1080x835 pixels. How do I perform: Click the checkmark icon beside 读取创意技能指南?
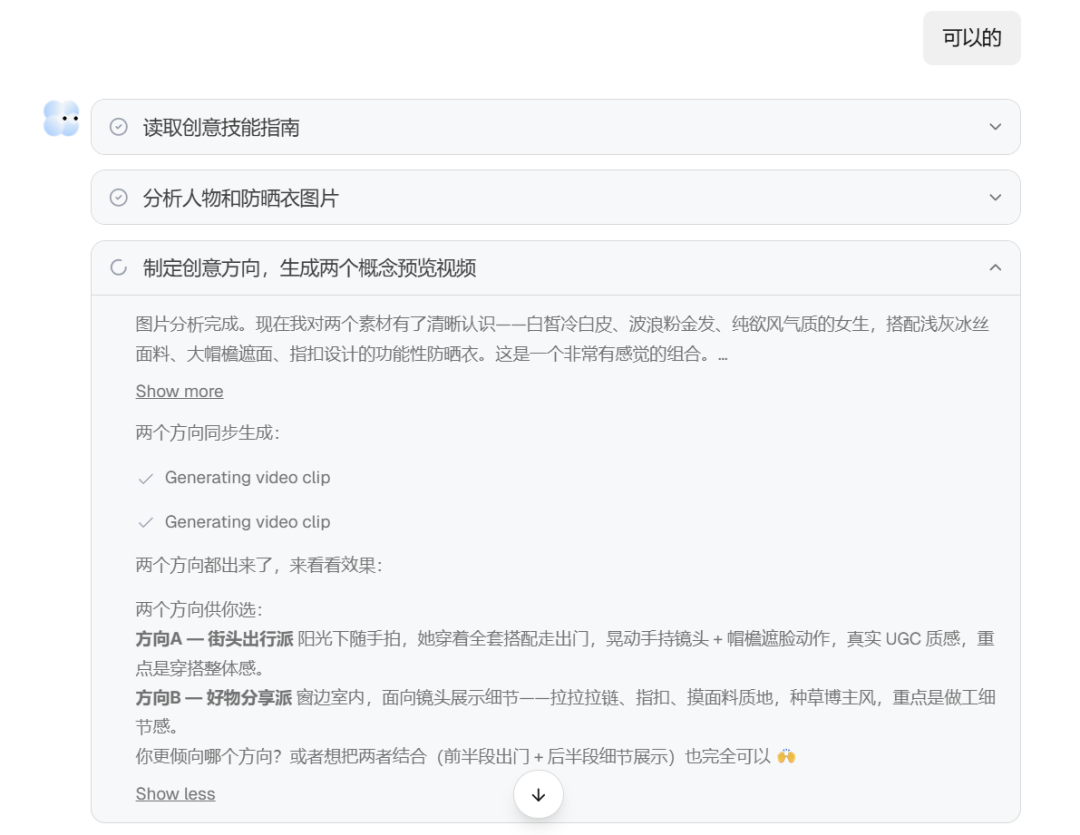[118, 127]
